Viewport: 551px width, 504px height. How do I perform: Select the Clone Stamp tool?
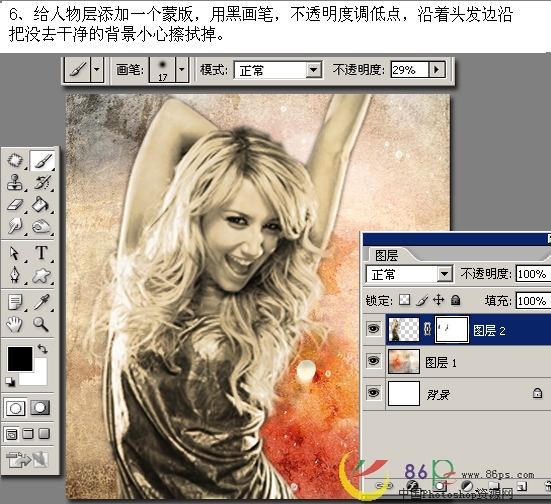(15, 182)
